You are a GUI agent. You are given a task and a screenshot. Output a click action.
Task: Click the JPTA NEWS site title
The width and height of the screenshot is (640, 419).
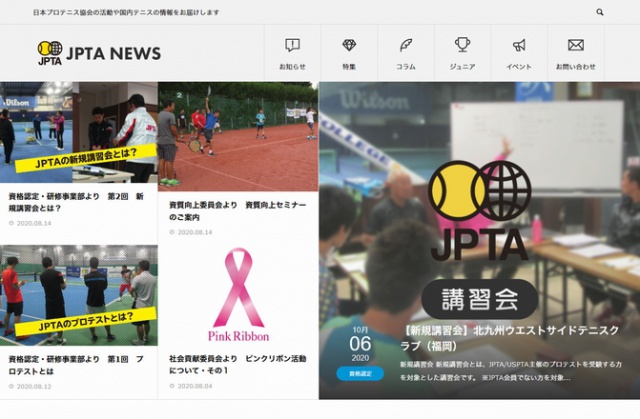click(113, 53)
